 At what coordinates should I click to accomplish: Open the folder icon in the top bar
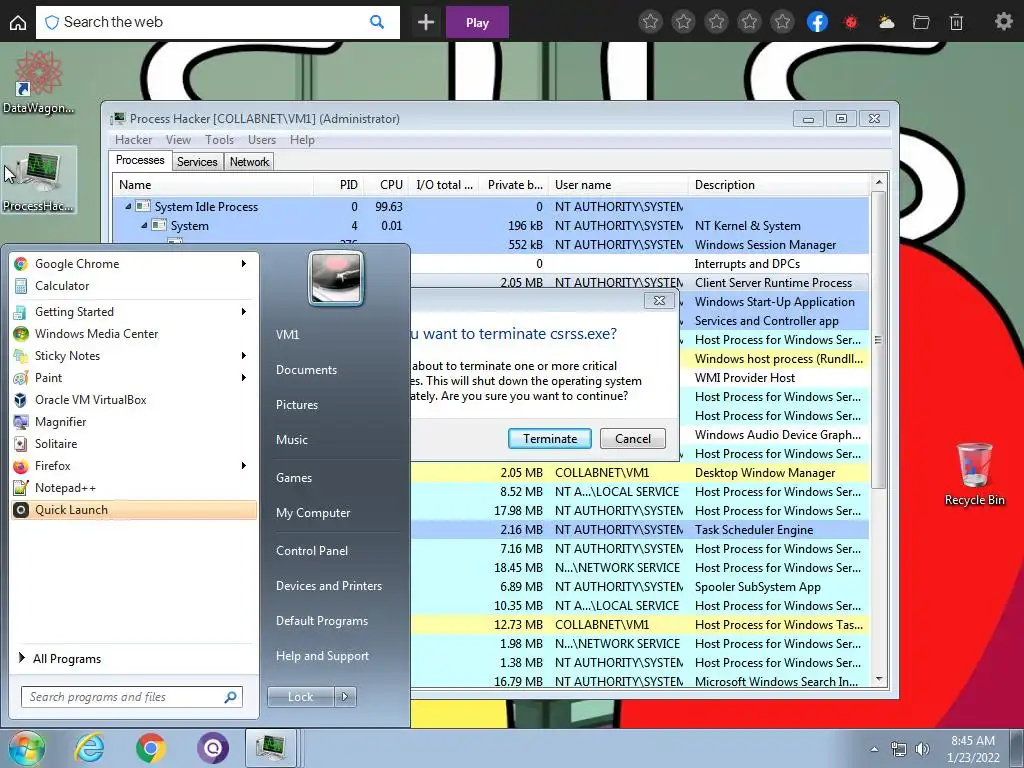(x=921, y=23)
